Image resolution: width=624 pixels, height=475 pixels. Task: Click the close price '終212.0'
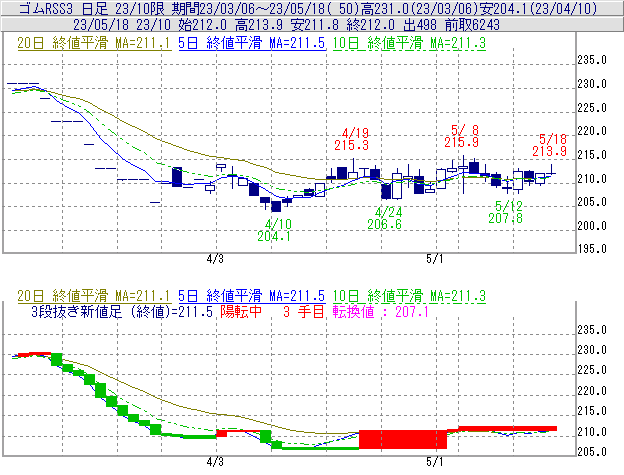click(x=371, y=25)
